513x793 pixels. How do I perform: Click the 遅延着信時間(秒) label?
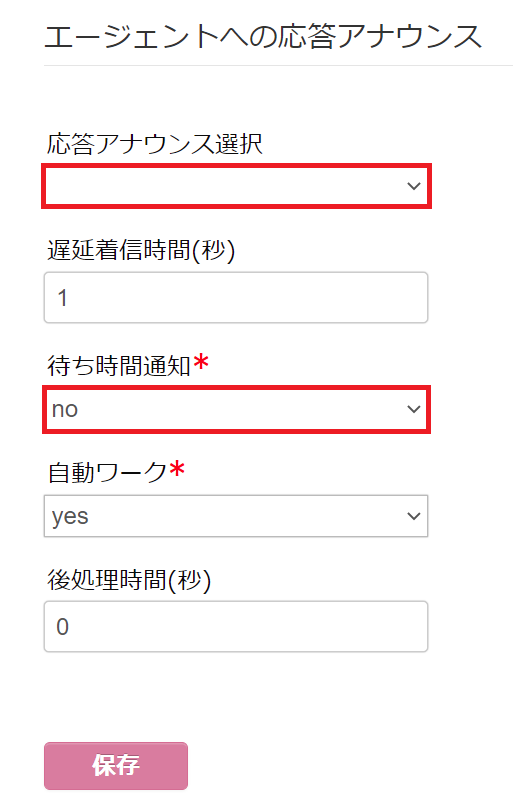(x=141, y=250)
